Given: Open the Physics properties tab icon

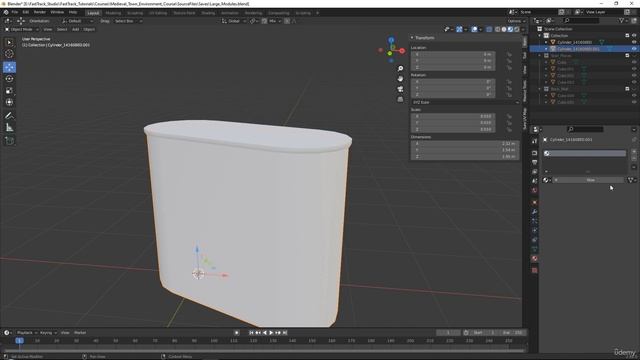Looking at the screenshot, I should point(534,230).
